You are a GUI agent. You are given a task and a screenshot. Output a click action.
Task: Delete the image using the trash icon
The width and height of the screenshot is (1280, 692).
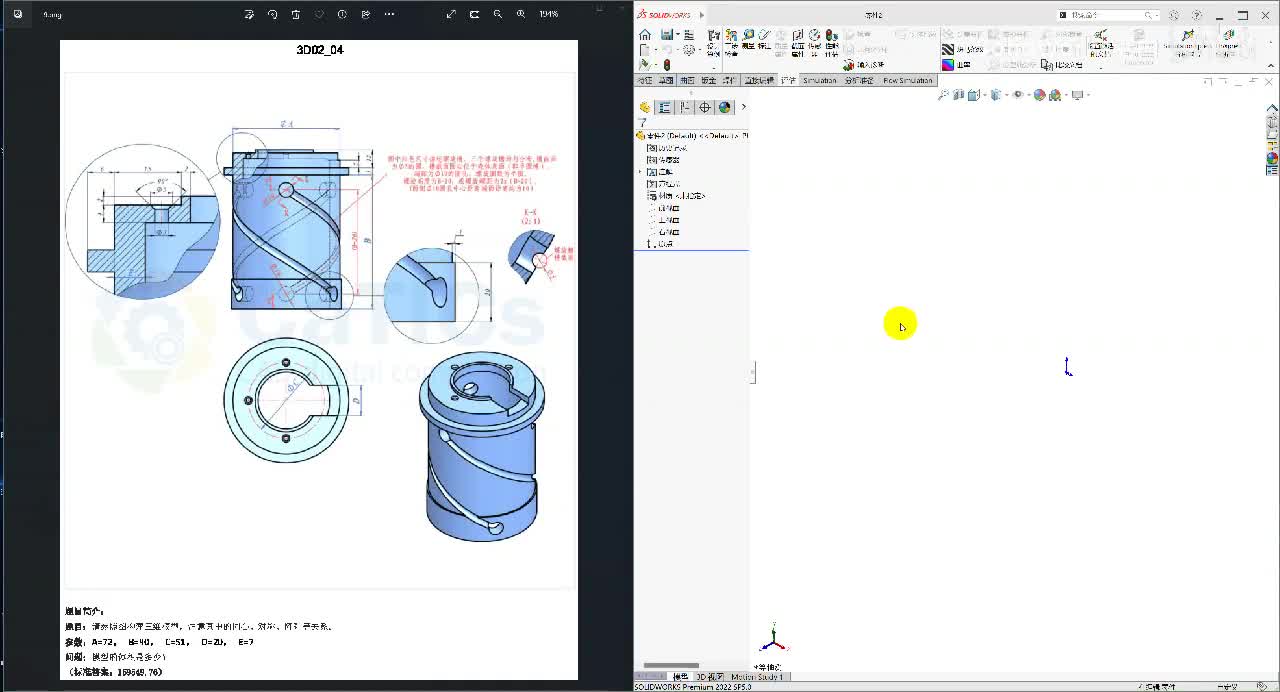click(295, 14)
